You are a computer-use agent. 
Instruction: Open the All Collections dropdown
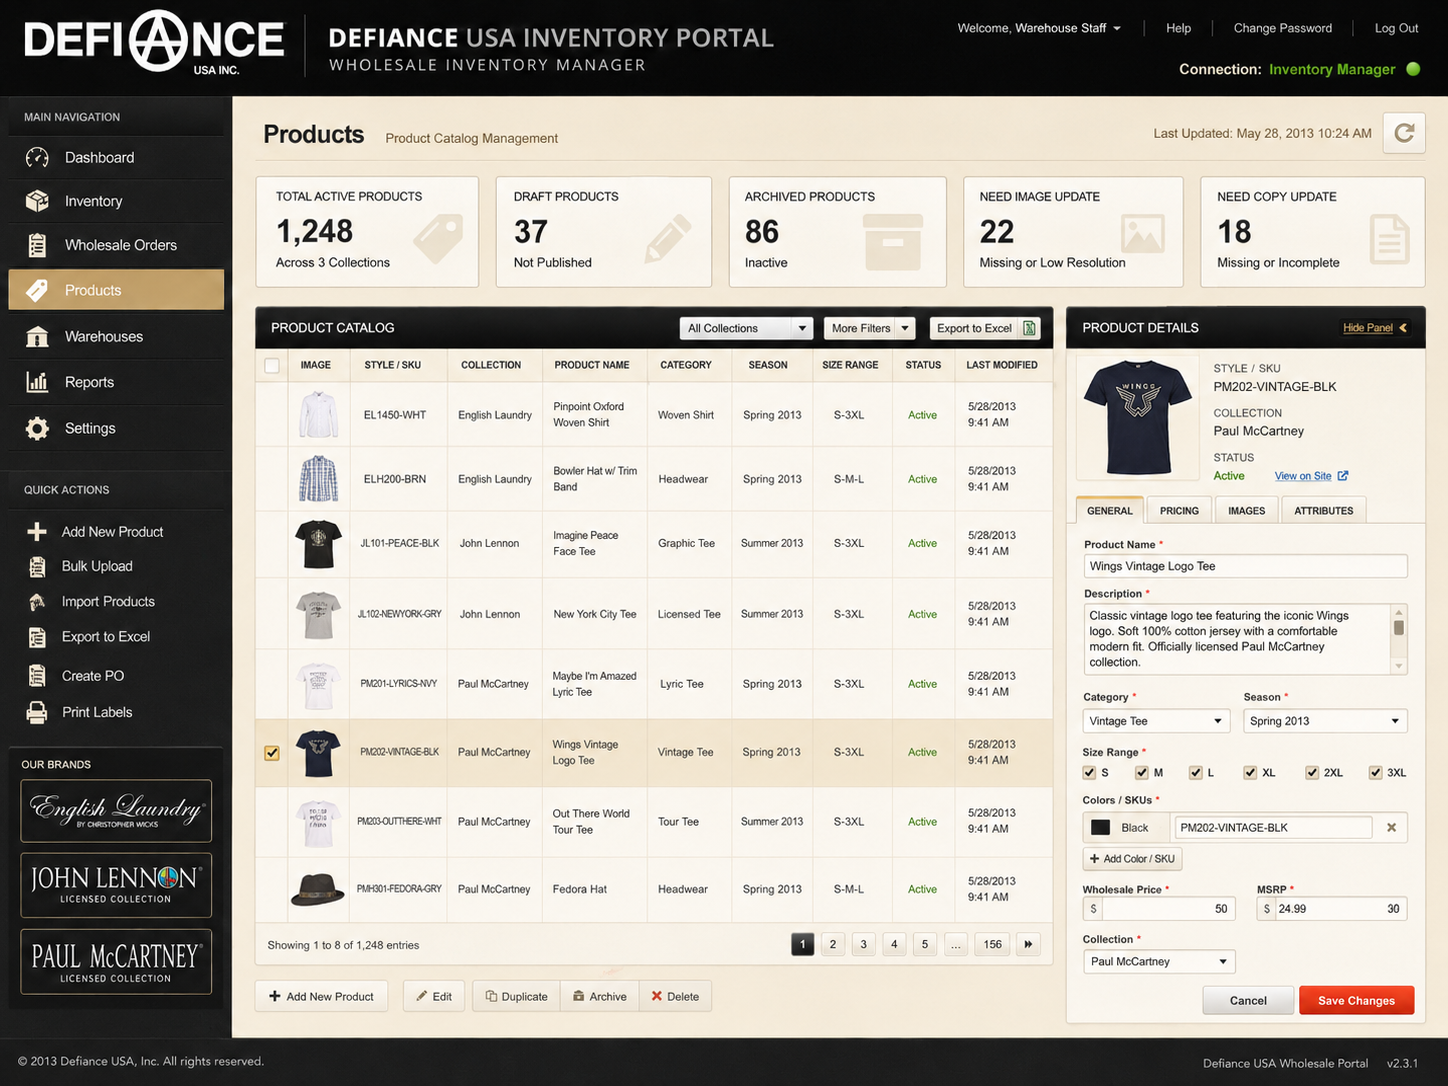[746, 328]
